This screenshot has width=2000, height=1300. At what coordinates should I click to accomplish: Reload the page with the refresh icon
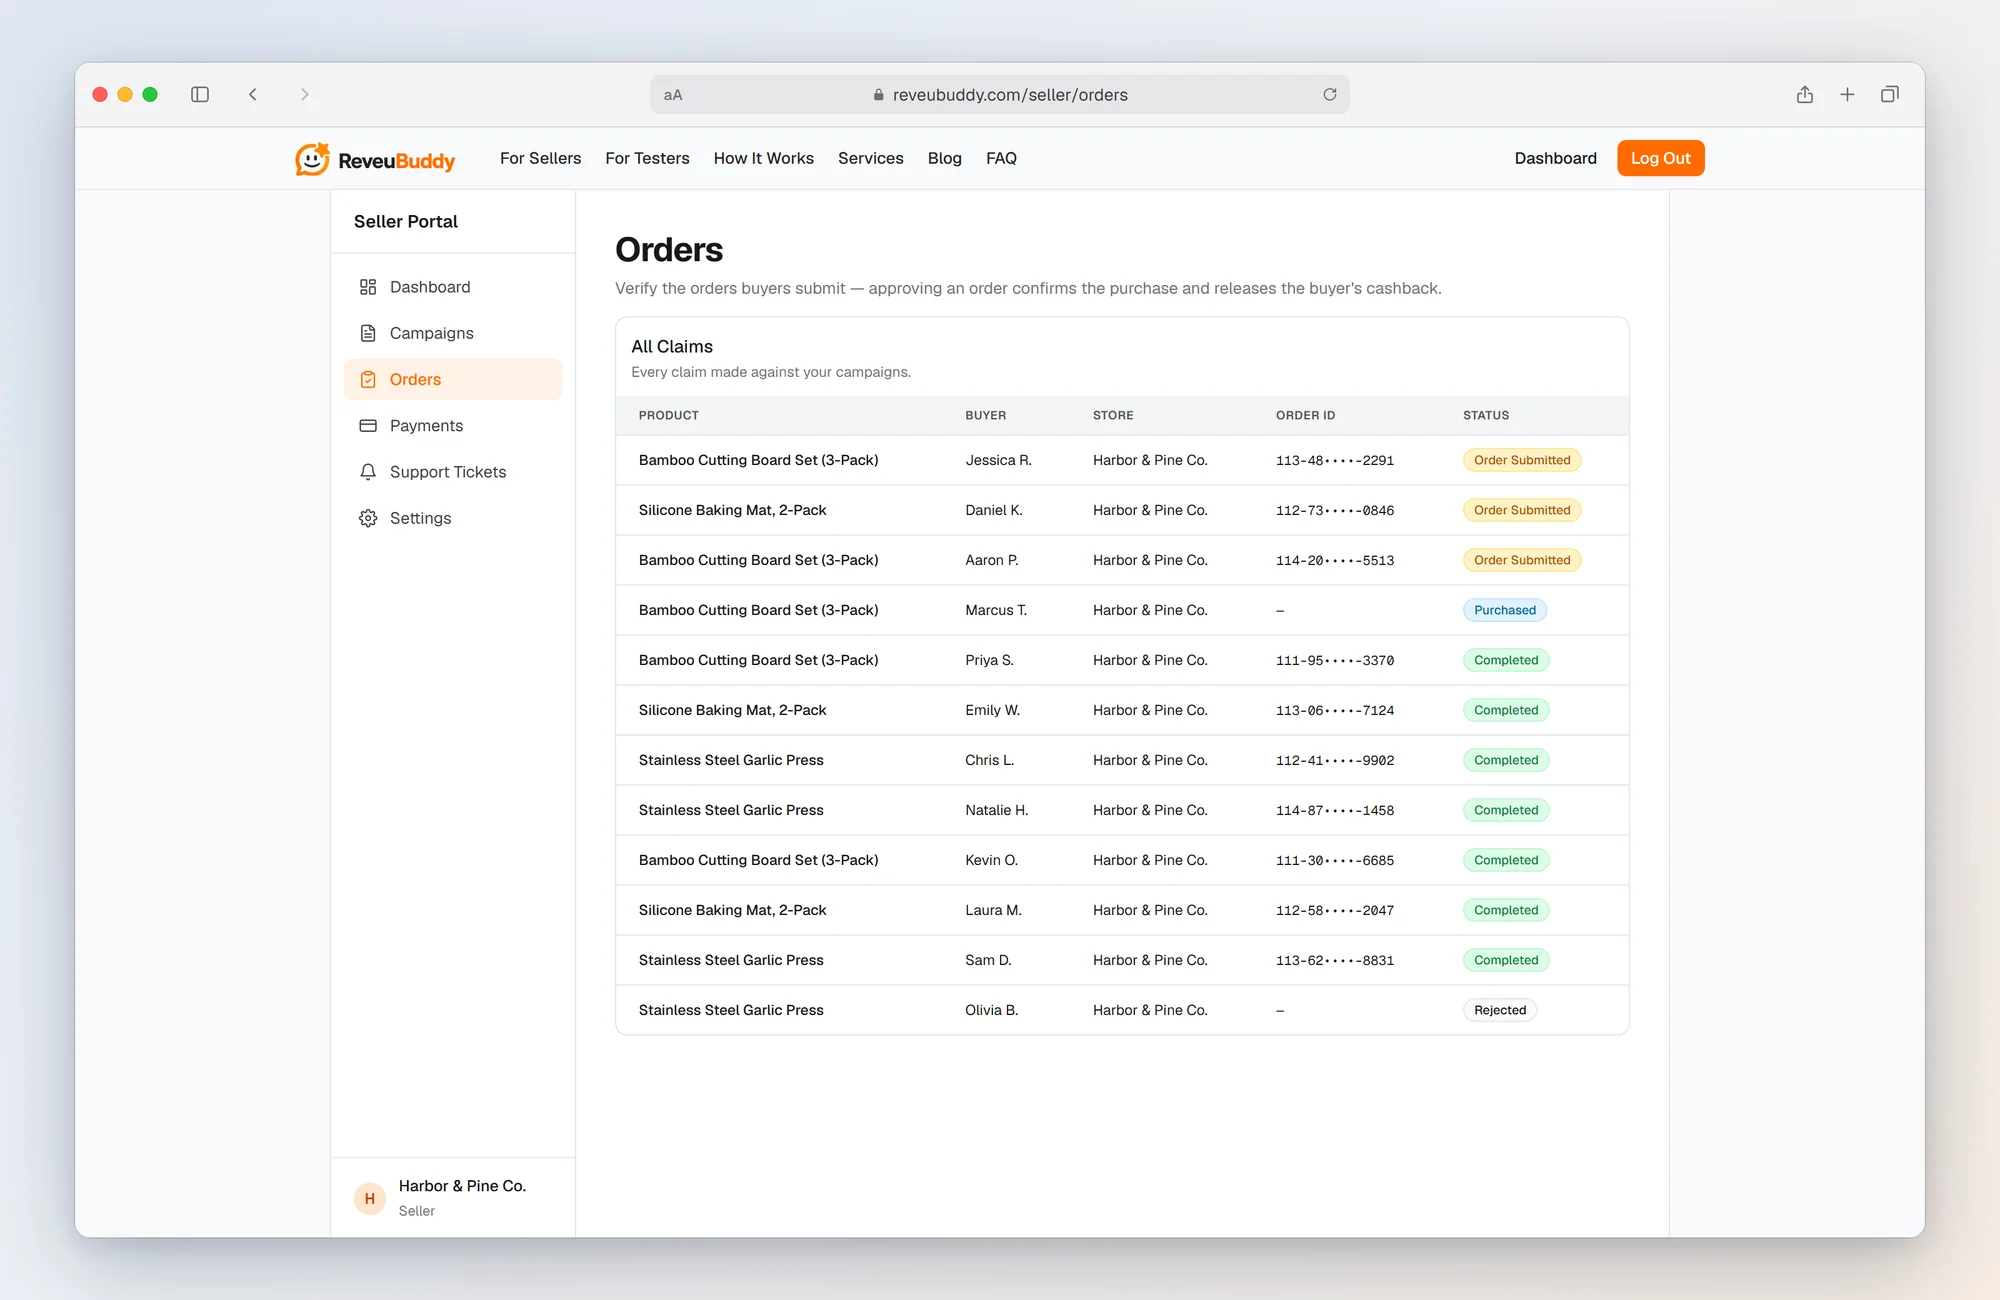coord(1330,94)
